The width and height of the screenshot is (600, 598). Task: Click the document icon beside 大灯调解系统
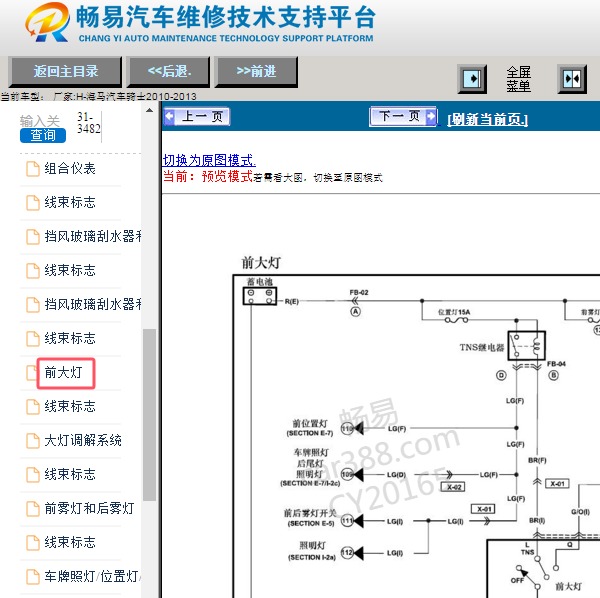33,441
